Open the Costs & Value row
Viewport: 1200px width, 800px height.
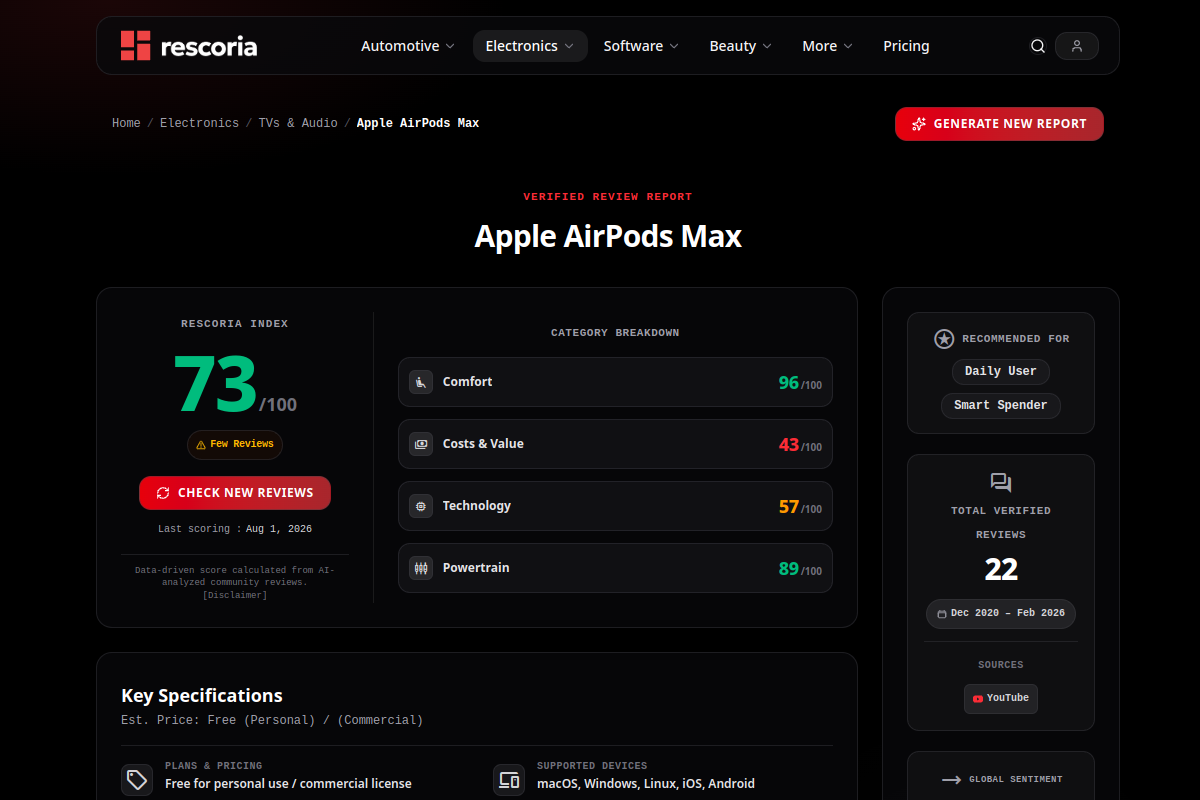[x=615, y=444]
